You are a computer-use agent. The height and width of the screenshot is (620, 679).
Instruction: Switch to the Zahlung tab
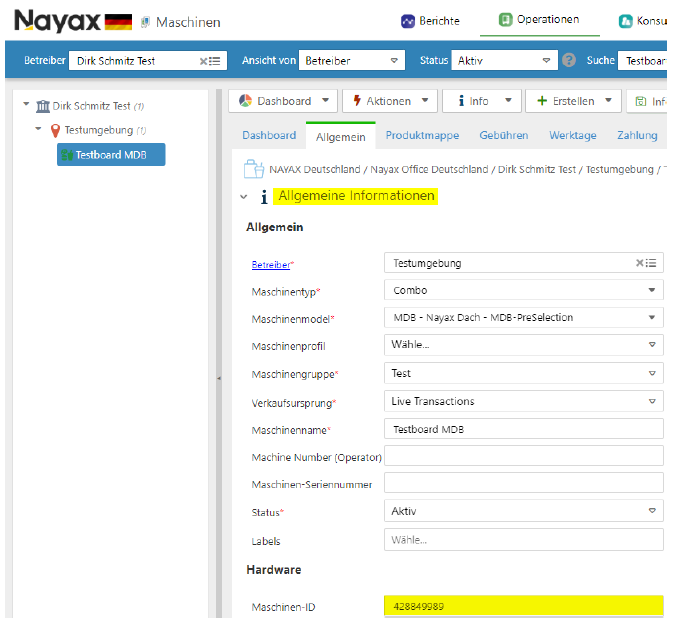[637, 136]
